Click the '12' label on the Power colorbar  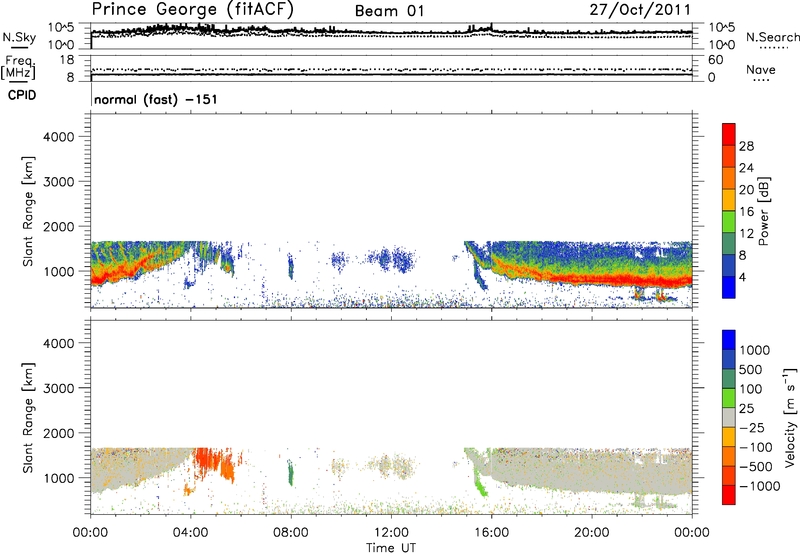pyautogui.click(x=746, y=234)
